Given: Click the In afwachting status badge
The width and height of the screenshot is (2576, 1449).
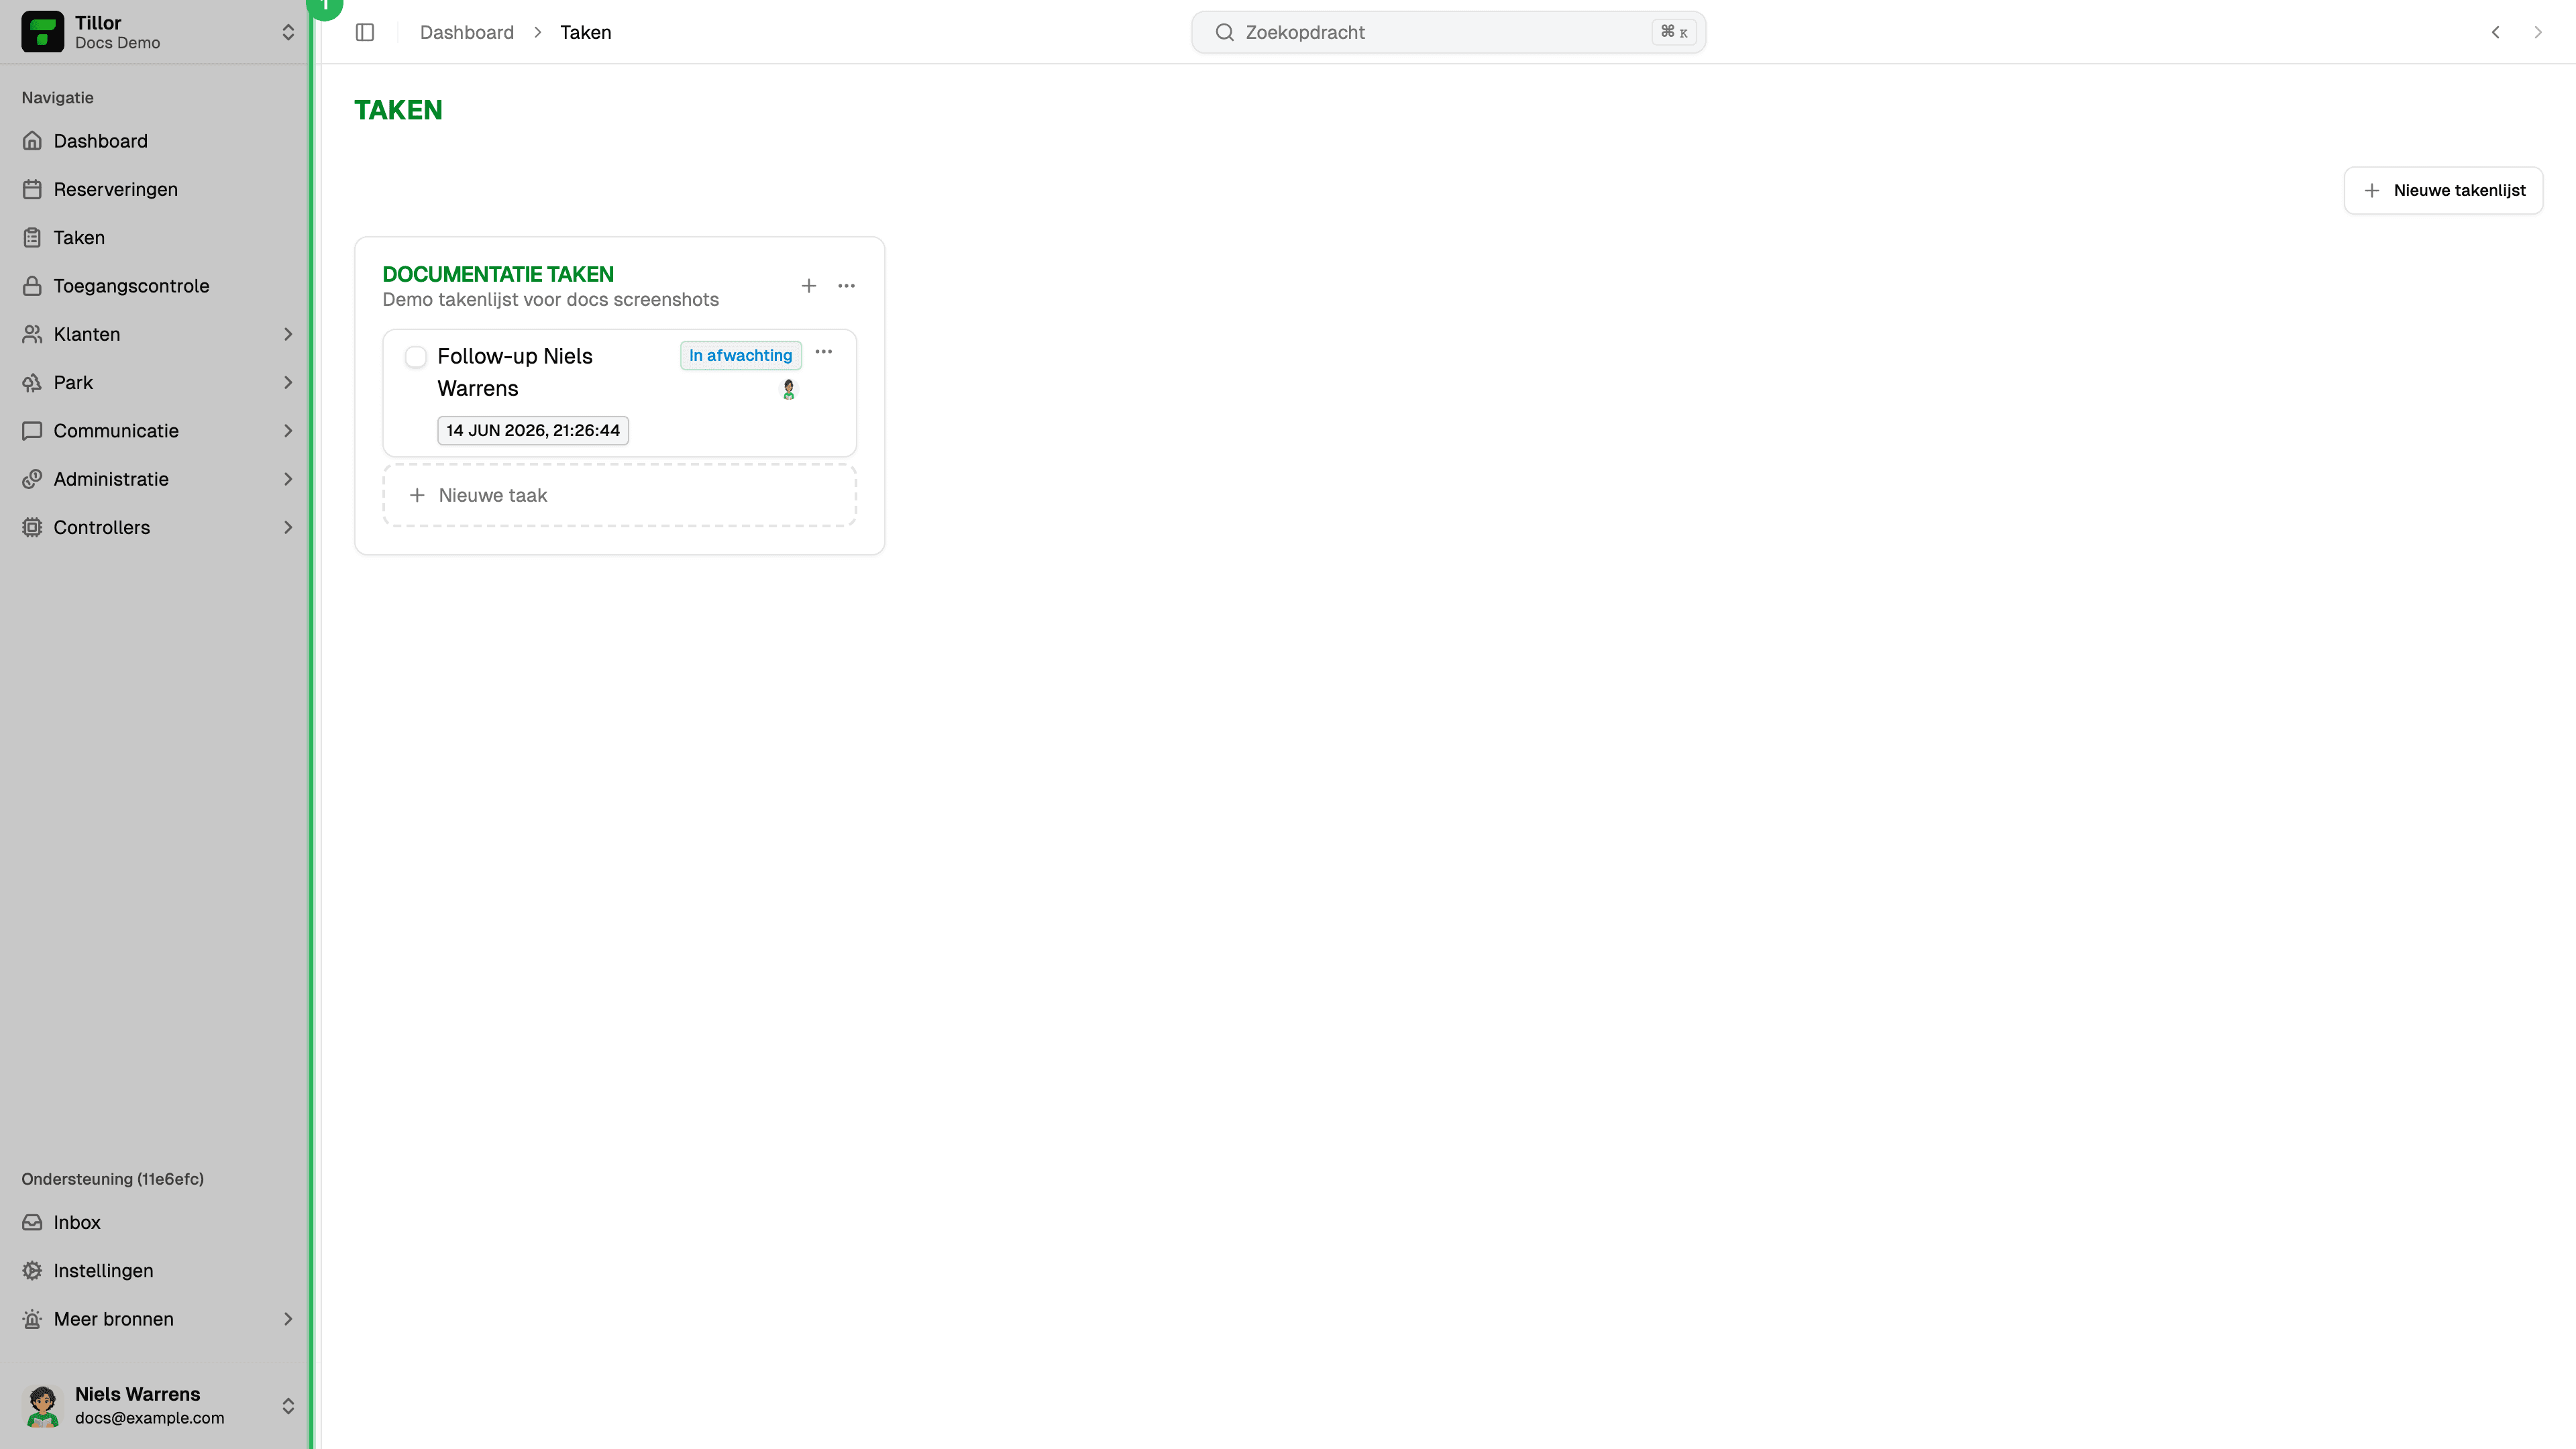Looking at the screenshot, I should (x=741, y=355).
